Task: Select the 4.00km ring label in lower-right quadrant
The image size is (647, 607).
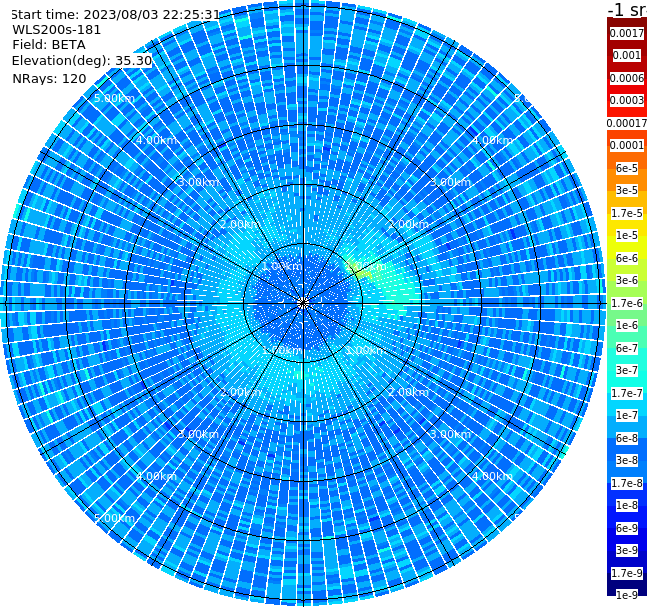Action: [x=492, y=476]
